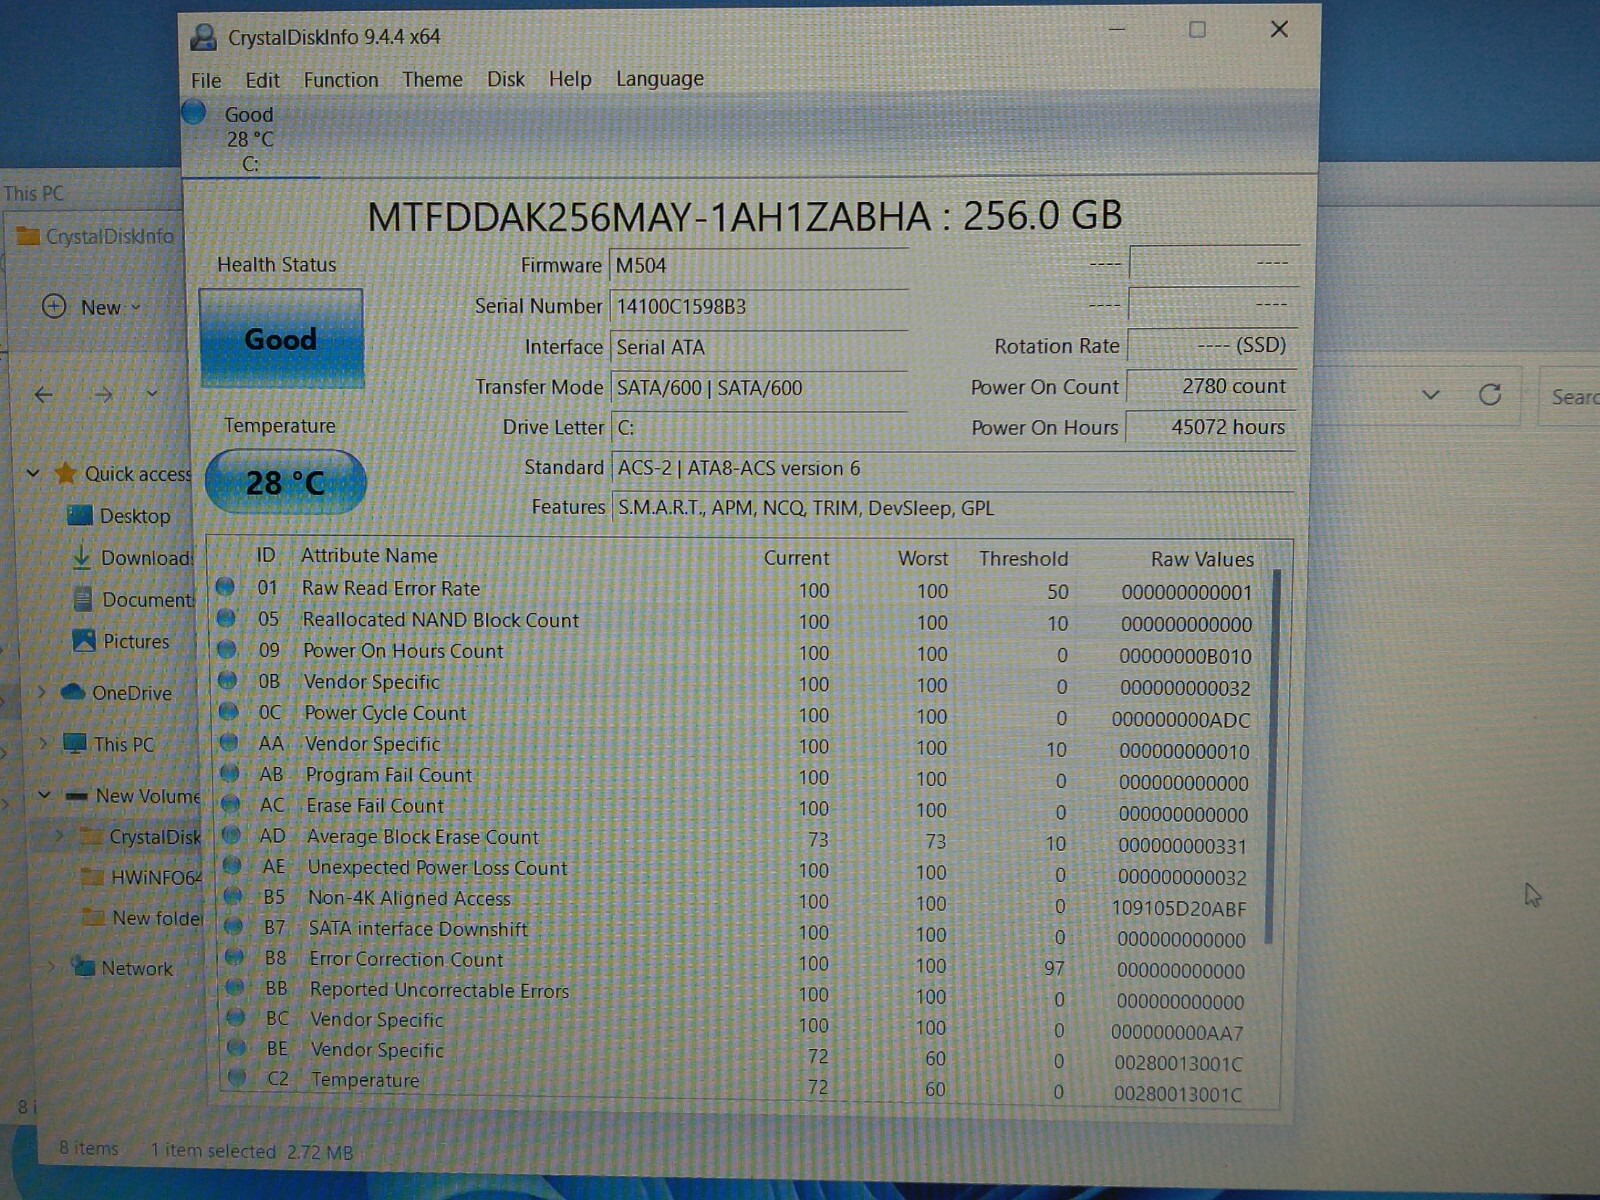
Task: Click the File Explorer search box
Action: tap(1570, 397)
